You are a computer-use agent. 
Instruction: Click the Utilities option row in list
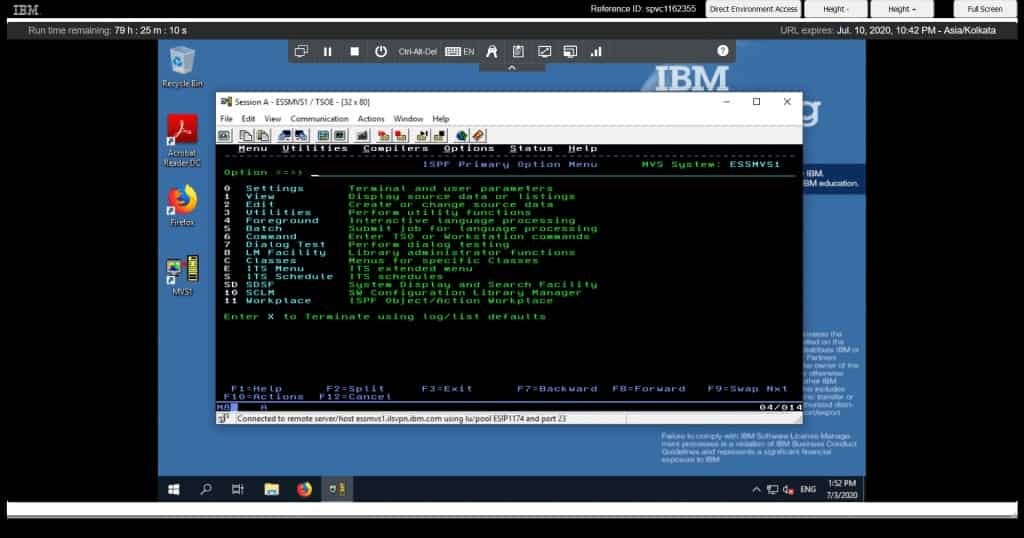pos(377,213)
